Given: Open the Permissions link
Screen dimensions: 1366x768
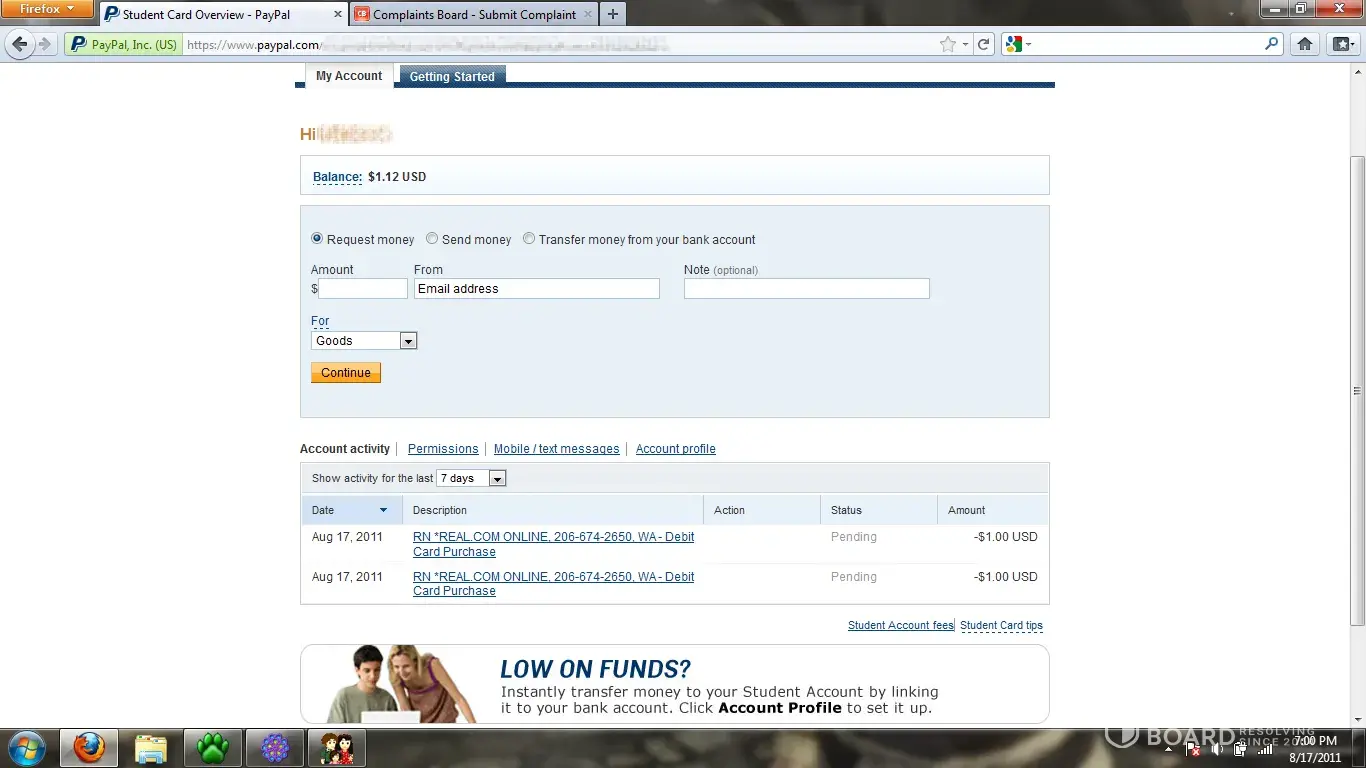Looking at the screenshot, I should click(x=443, y=449).
